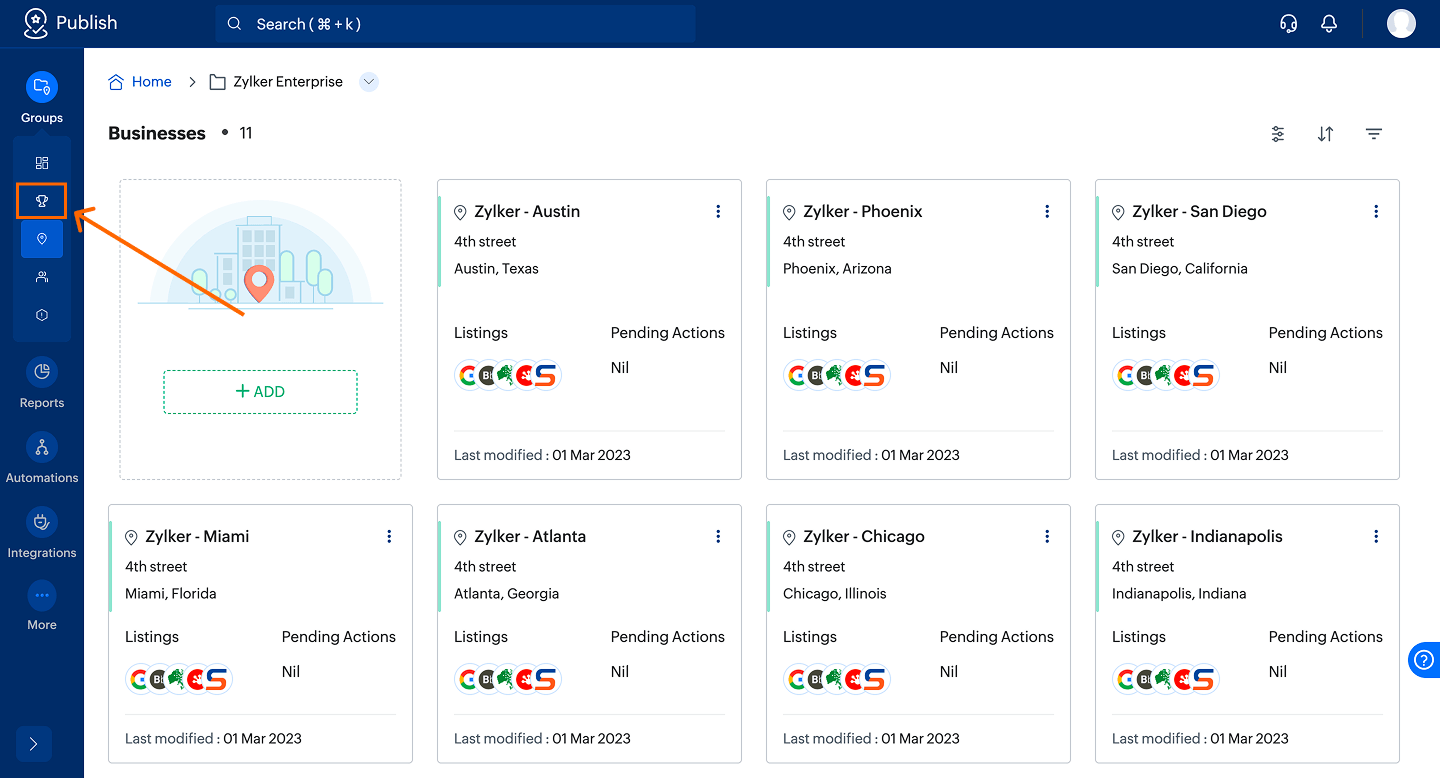The width and height of the screenshot is (1440, 778).
Task: Click the ADD business button
Action: coord(260,392)
